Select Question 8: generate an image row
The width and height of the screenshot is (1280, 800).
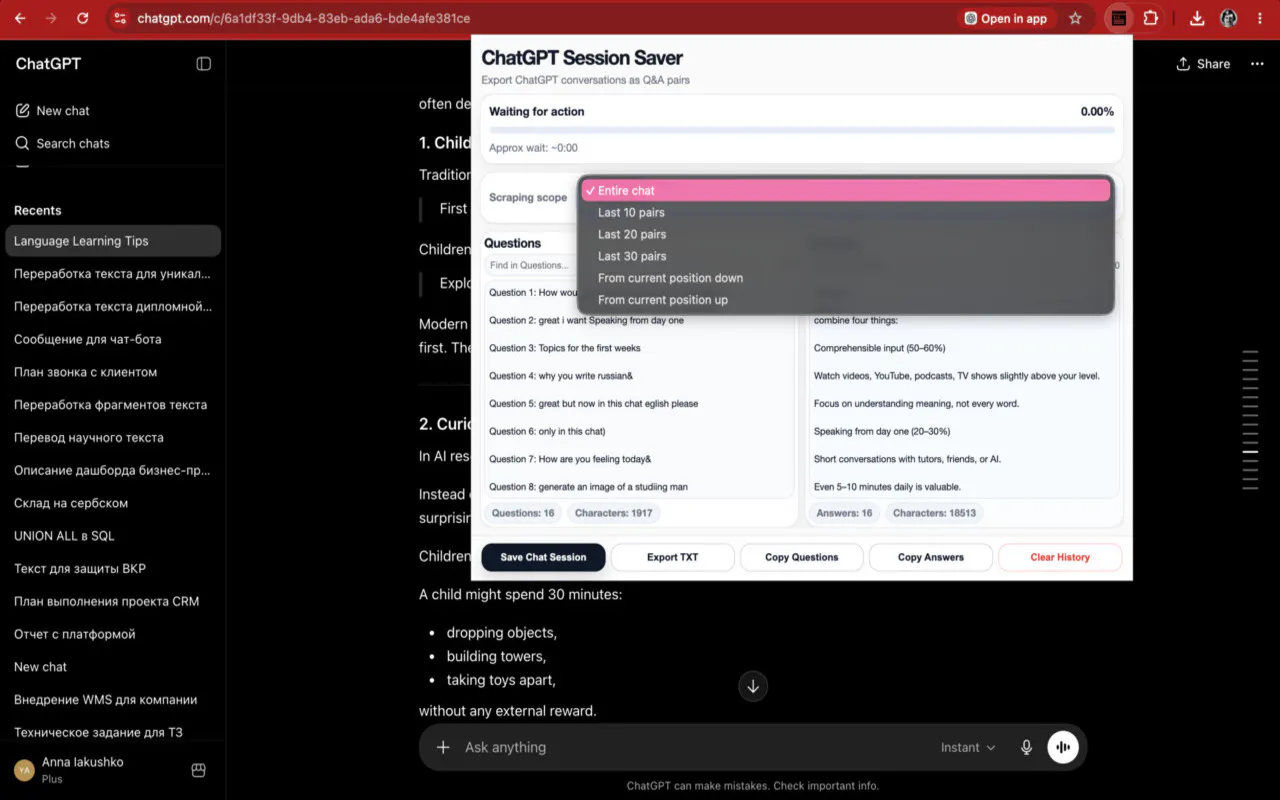pyautogui.click(x=639, y=487)
